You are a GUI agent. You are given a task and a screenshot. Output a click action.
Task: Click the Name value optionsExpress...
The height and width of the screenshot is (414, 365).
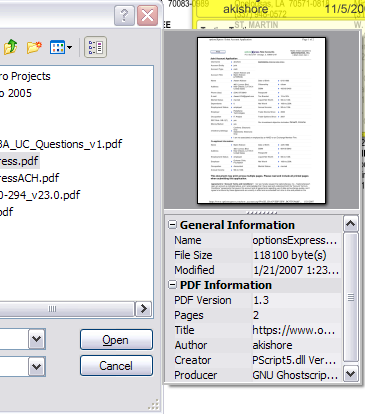click(x=295, y=240)
